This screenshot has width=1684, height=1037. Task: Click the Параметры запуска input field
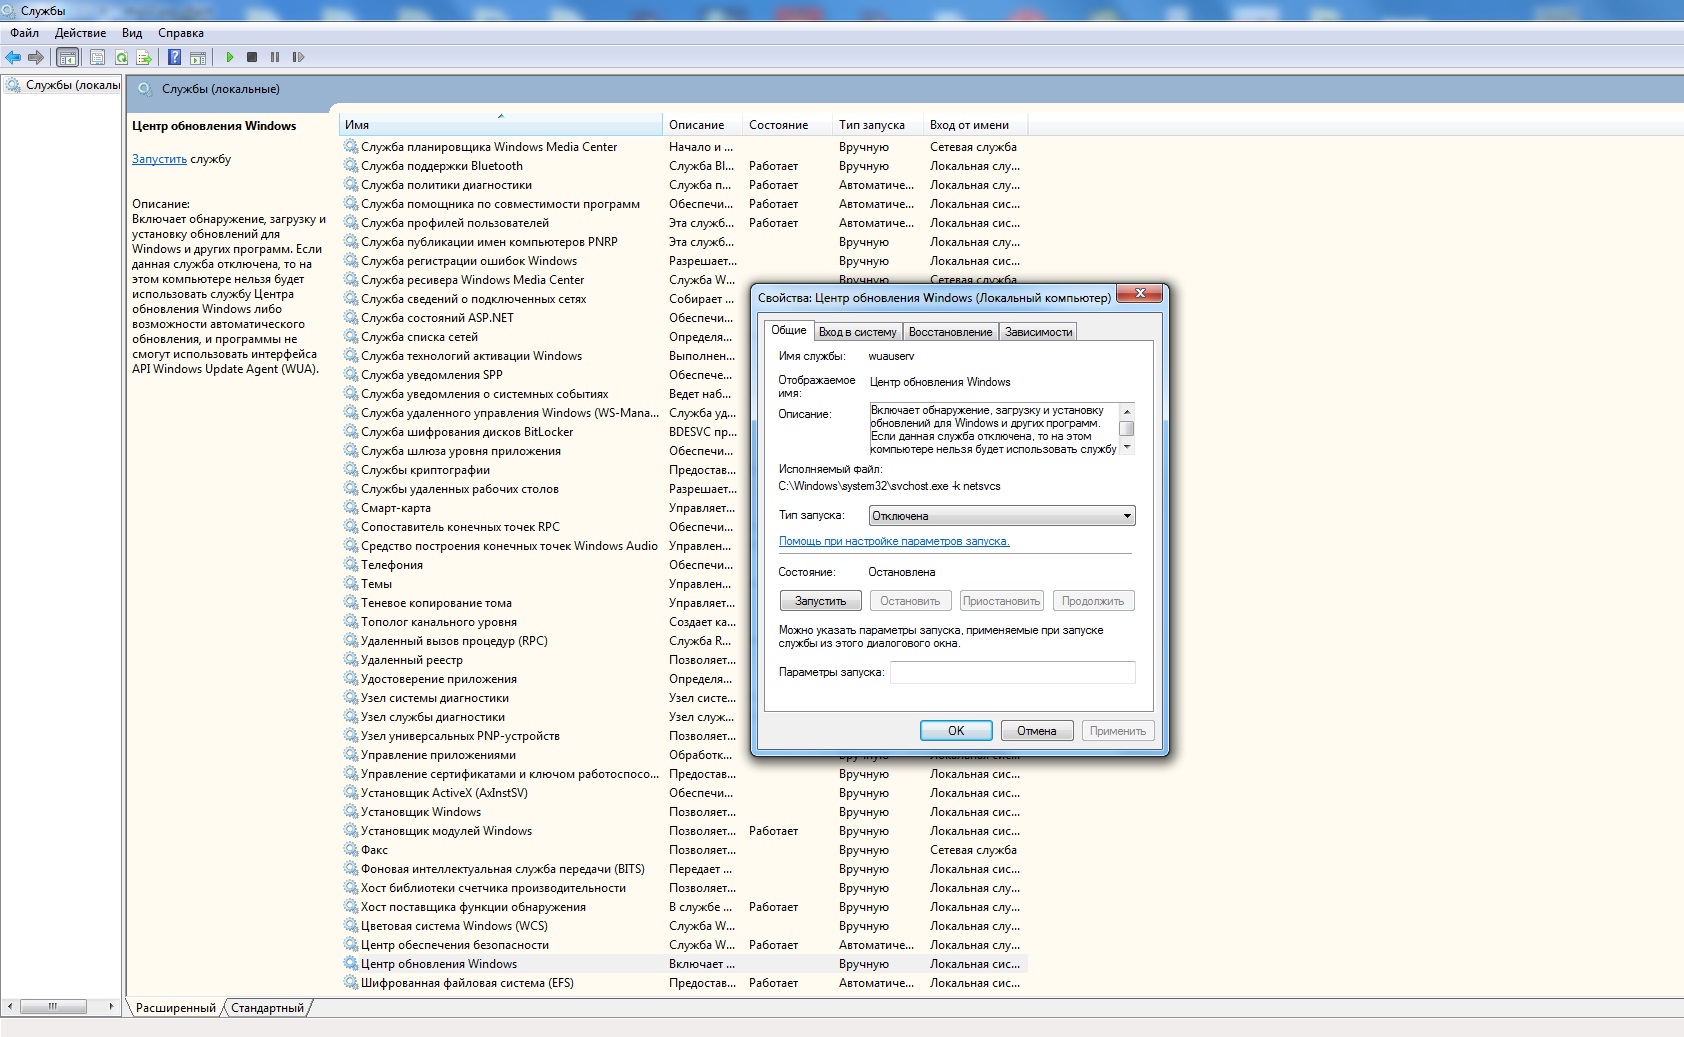coord(1013,672)
